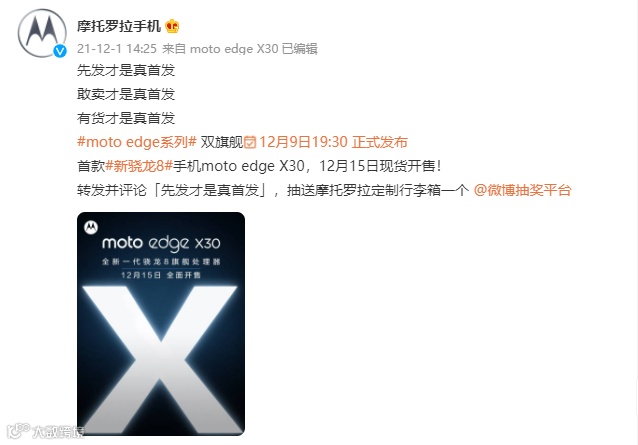Image resolution: width=638 pixels, height=445 pixels.
Task: Click the text 12月15日现货开售
Action: click(x=377, y=166)
